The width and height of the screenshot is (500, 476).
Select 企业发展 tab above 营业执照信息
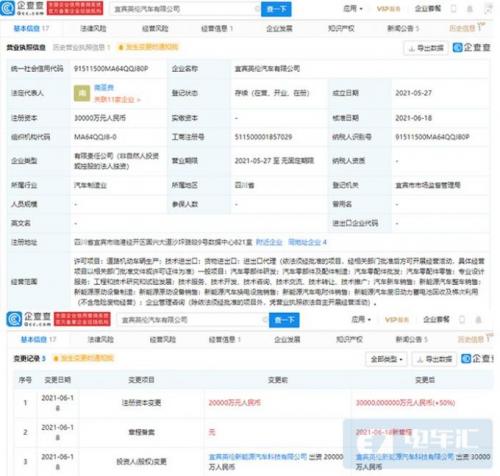(279, 28)
